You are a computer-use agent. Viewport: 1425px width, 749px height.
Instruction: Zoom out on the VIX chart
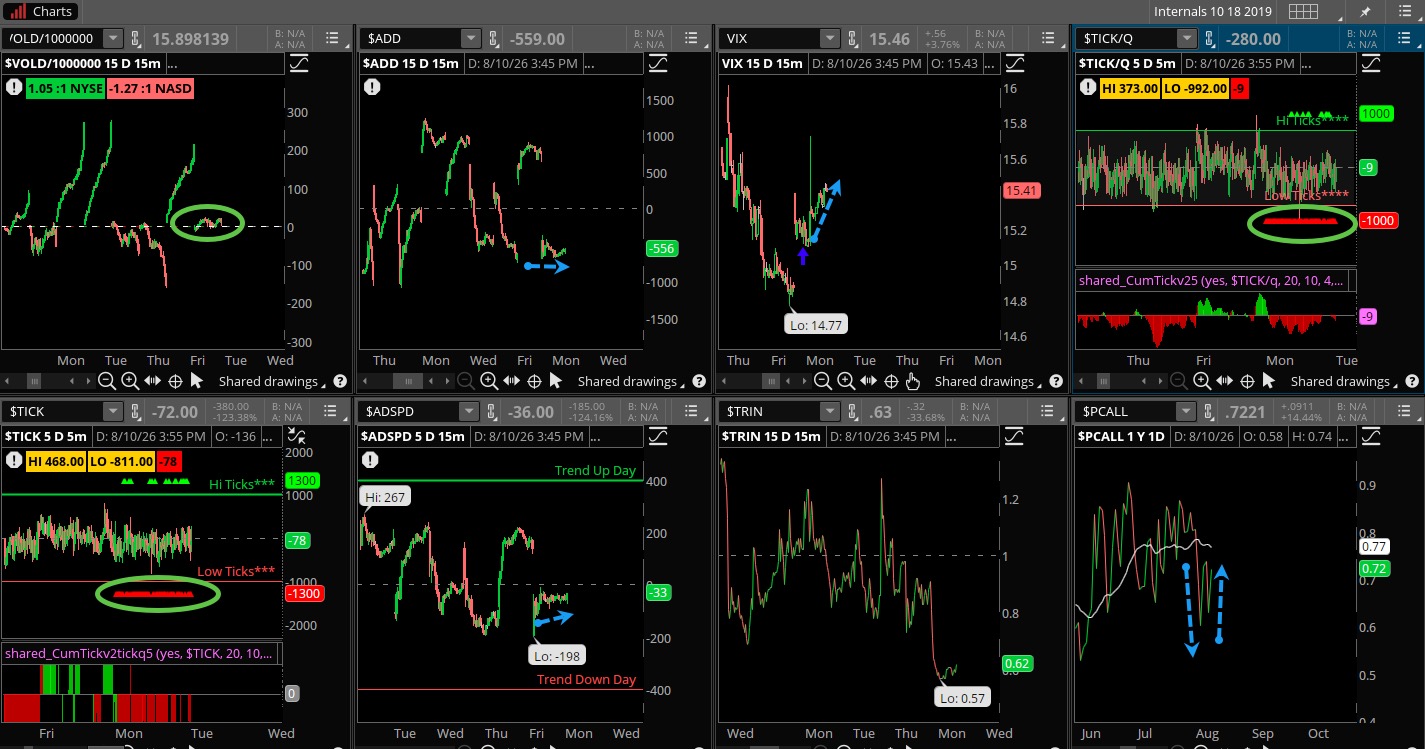coord(823,381)
